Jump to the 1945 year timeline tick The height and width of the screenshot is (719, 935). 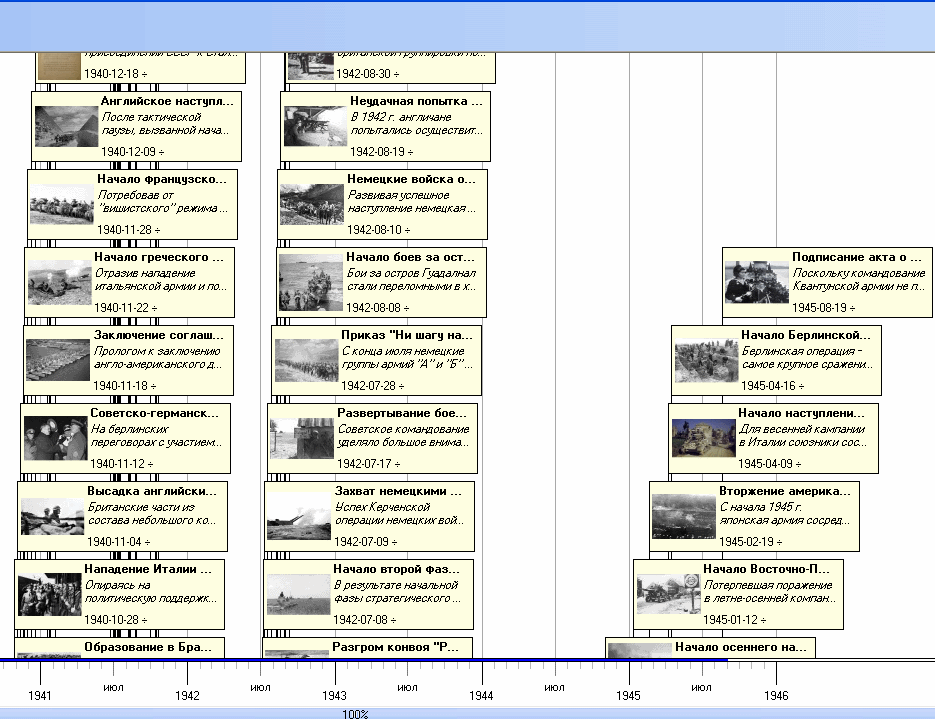tap(628, 695)
